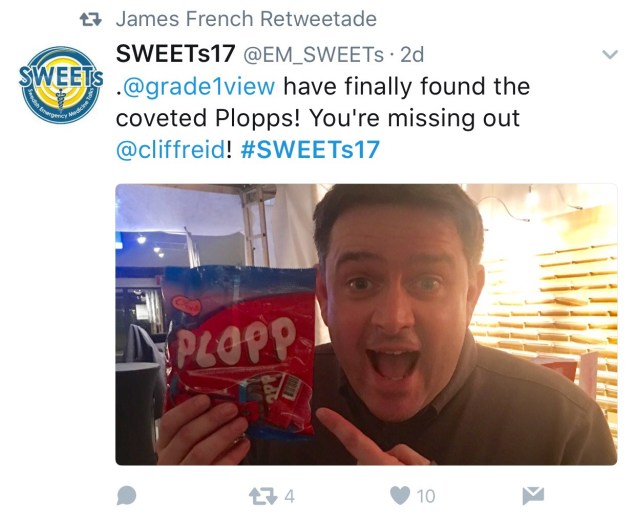Screen dimensions: 636x524
Task: Click the tweet body text
Action: coord(323,118)
